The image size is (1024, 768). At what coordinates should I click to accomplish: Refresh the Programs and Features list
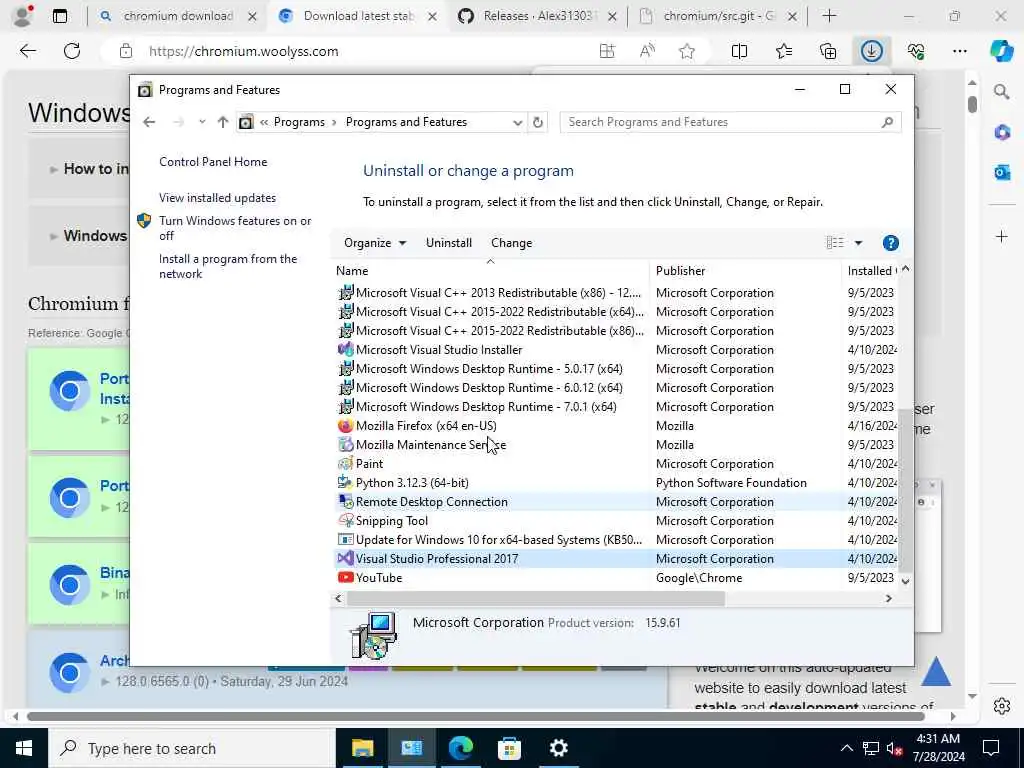click(537, 122)
